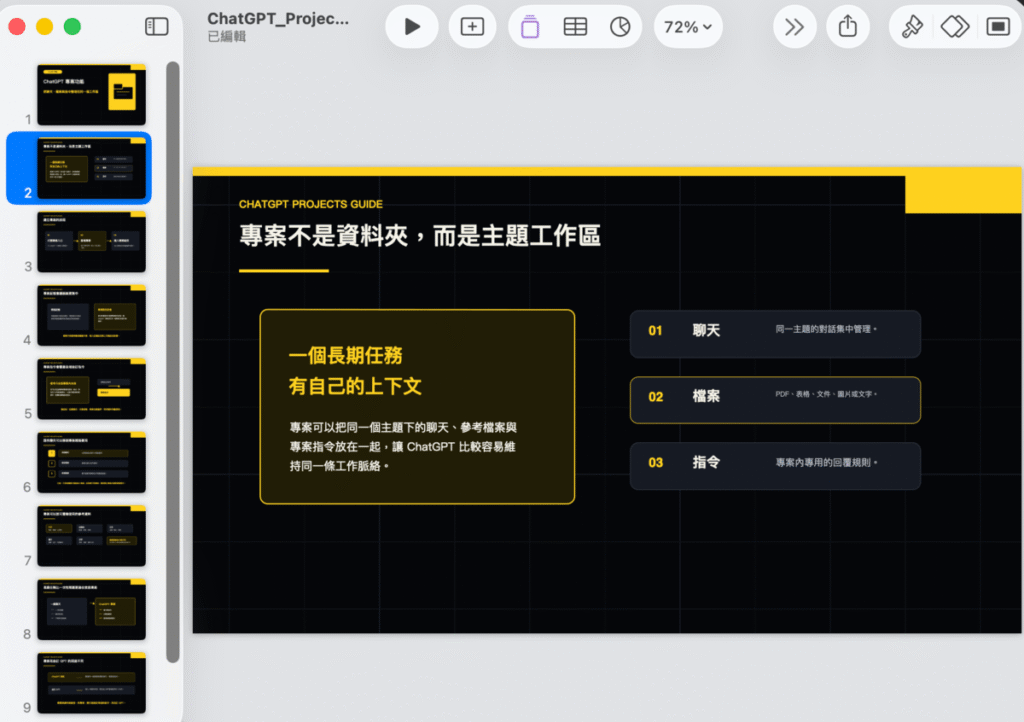Select slide 5 thumbnail
The height and width of the screenshot is (722, 1024).
tap(91, 389)
